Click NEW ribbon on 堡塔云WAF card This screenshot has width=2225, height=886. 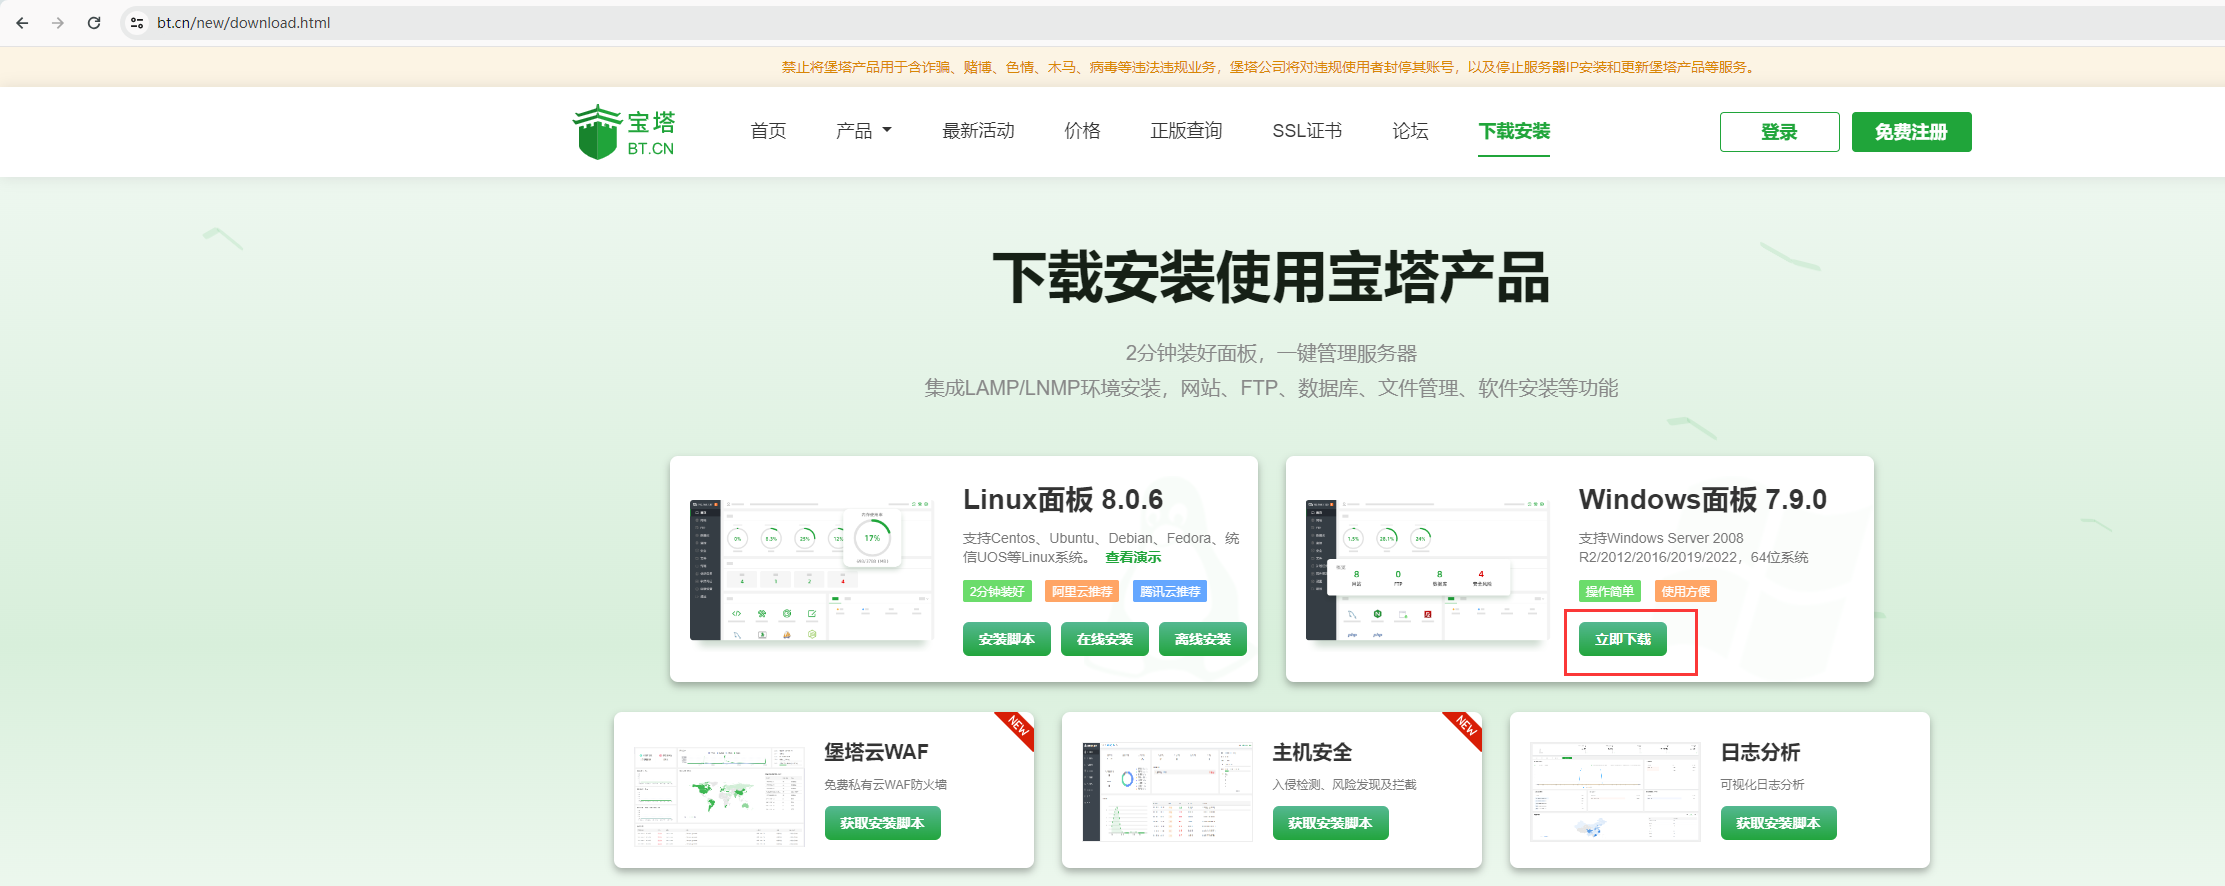click(x=1018, y=727)
